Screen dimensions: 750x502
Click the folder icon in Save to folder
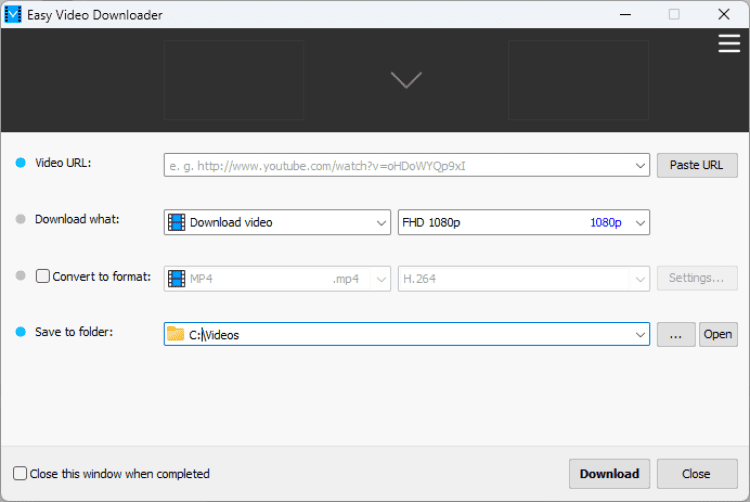pos(176,334)
